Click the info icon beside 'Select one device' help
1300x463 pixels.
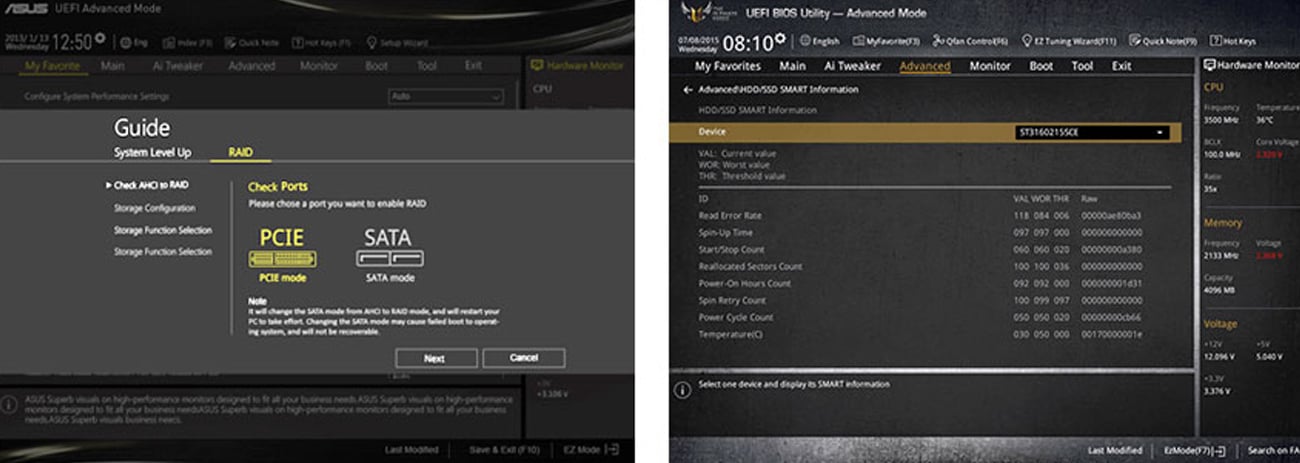684,389
